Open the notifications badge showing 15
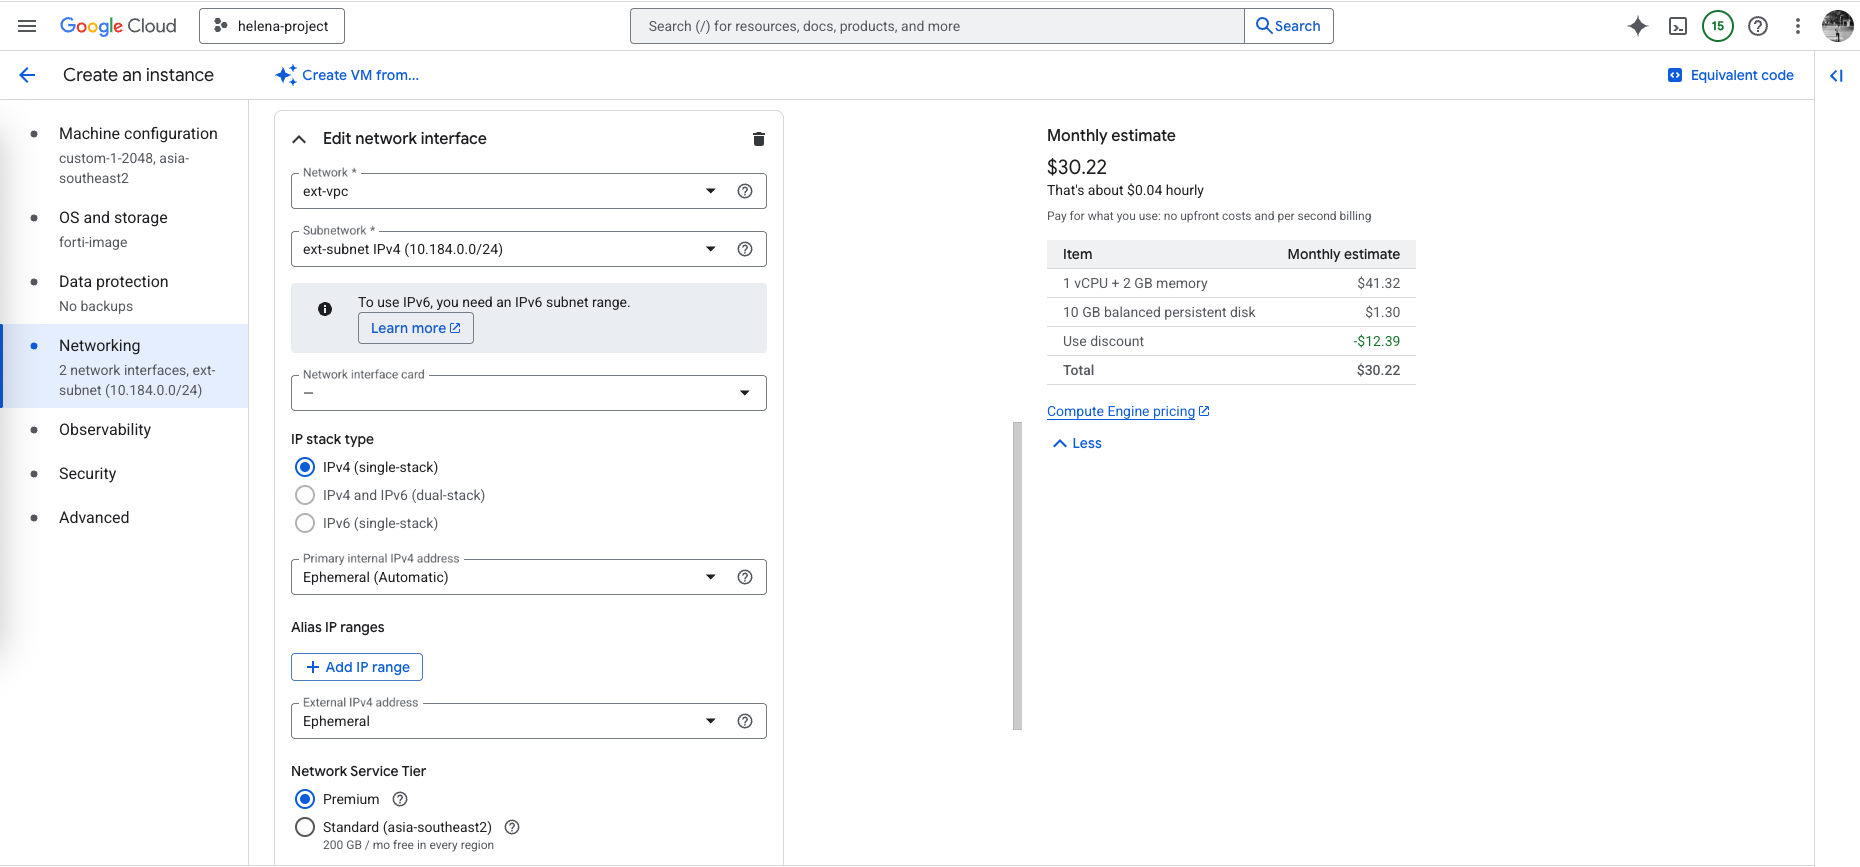This screenshot has height=867, width=1860. [1717, 26]
